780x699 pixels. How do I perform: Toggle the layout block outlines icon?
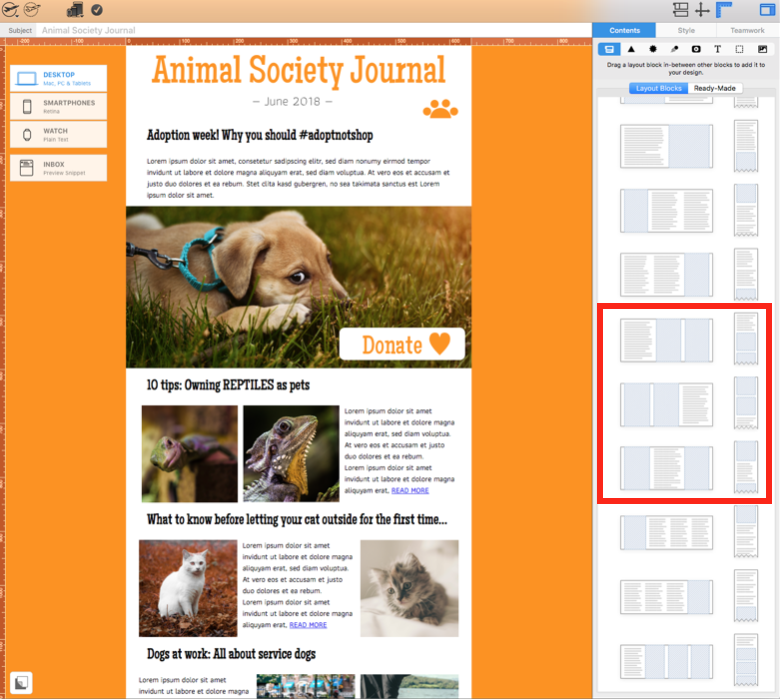680,9
